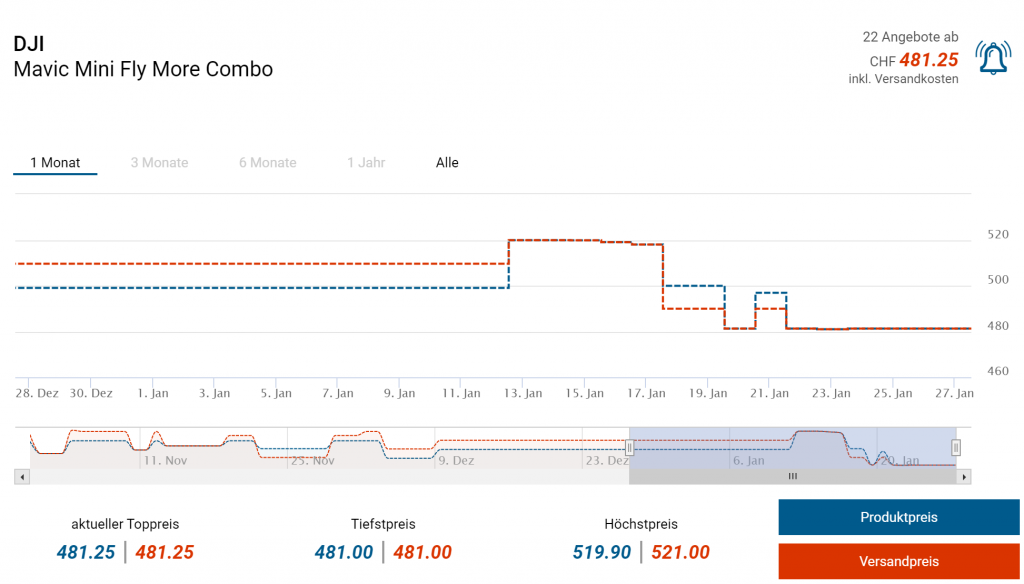Click the 22 Angebote ab text
Image resolution: width=1024 pixels, height=584 pixels.
pyautogui.click(x=910, y=37)
